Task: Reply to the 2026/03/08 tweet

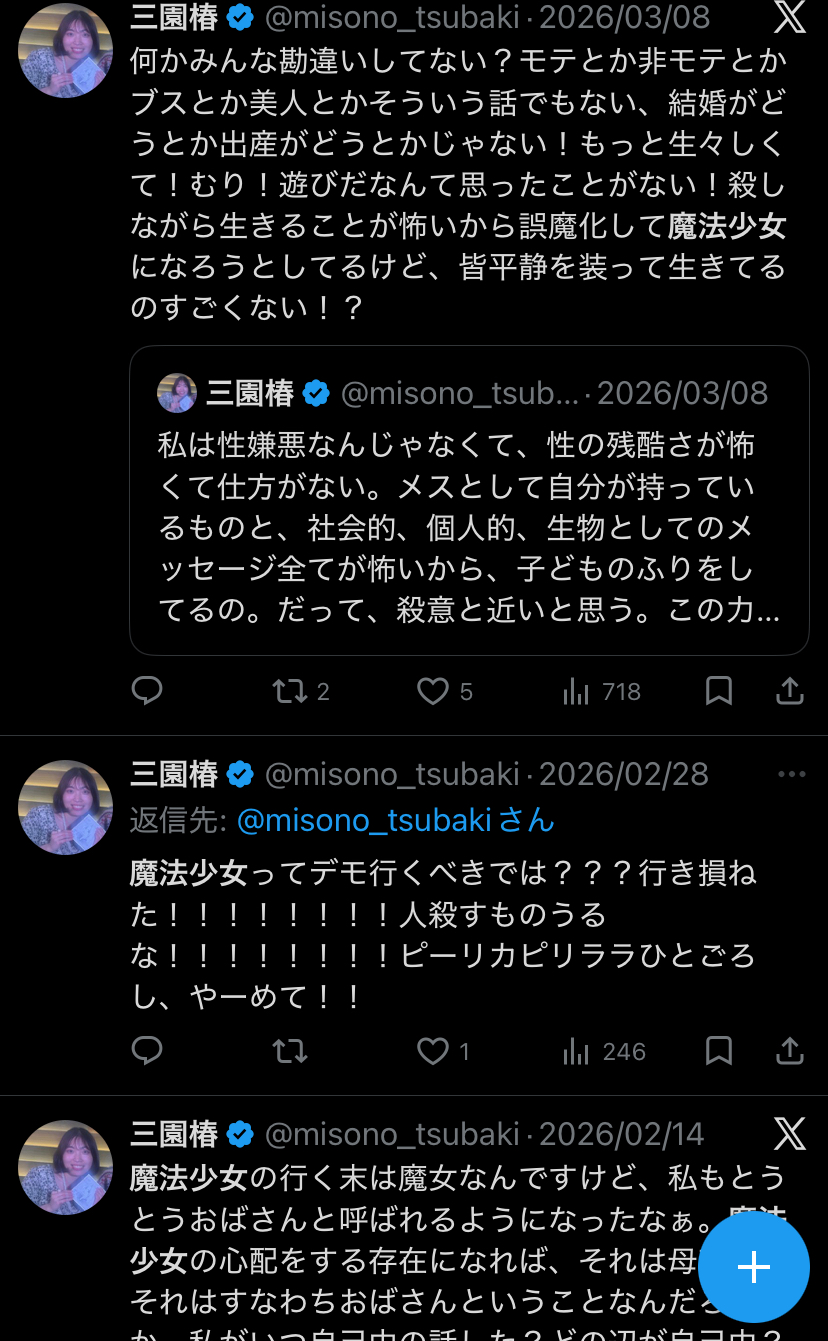Action: click(x=147, y=691)
